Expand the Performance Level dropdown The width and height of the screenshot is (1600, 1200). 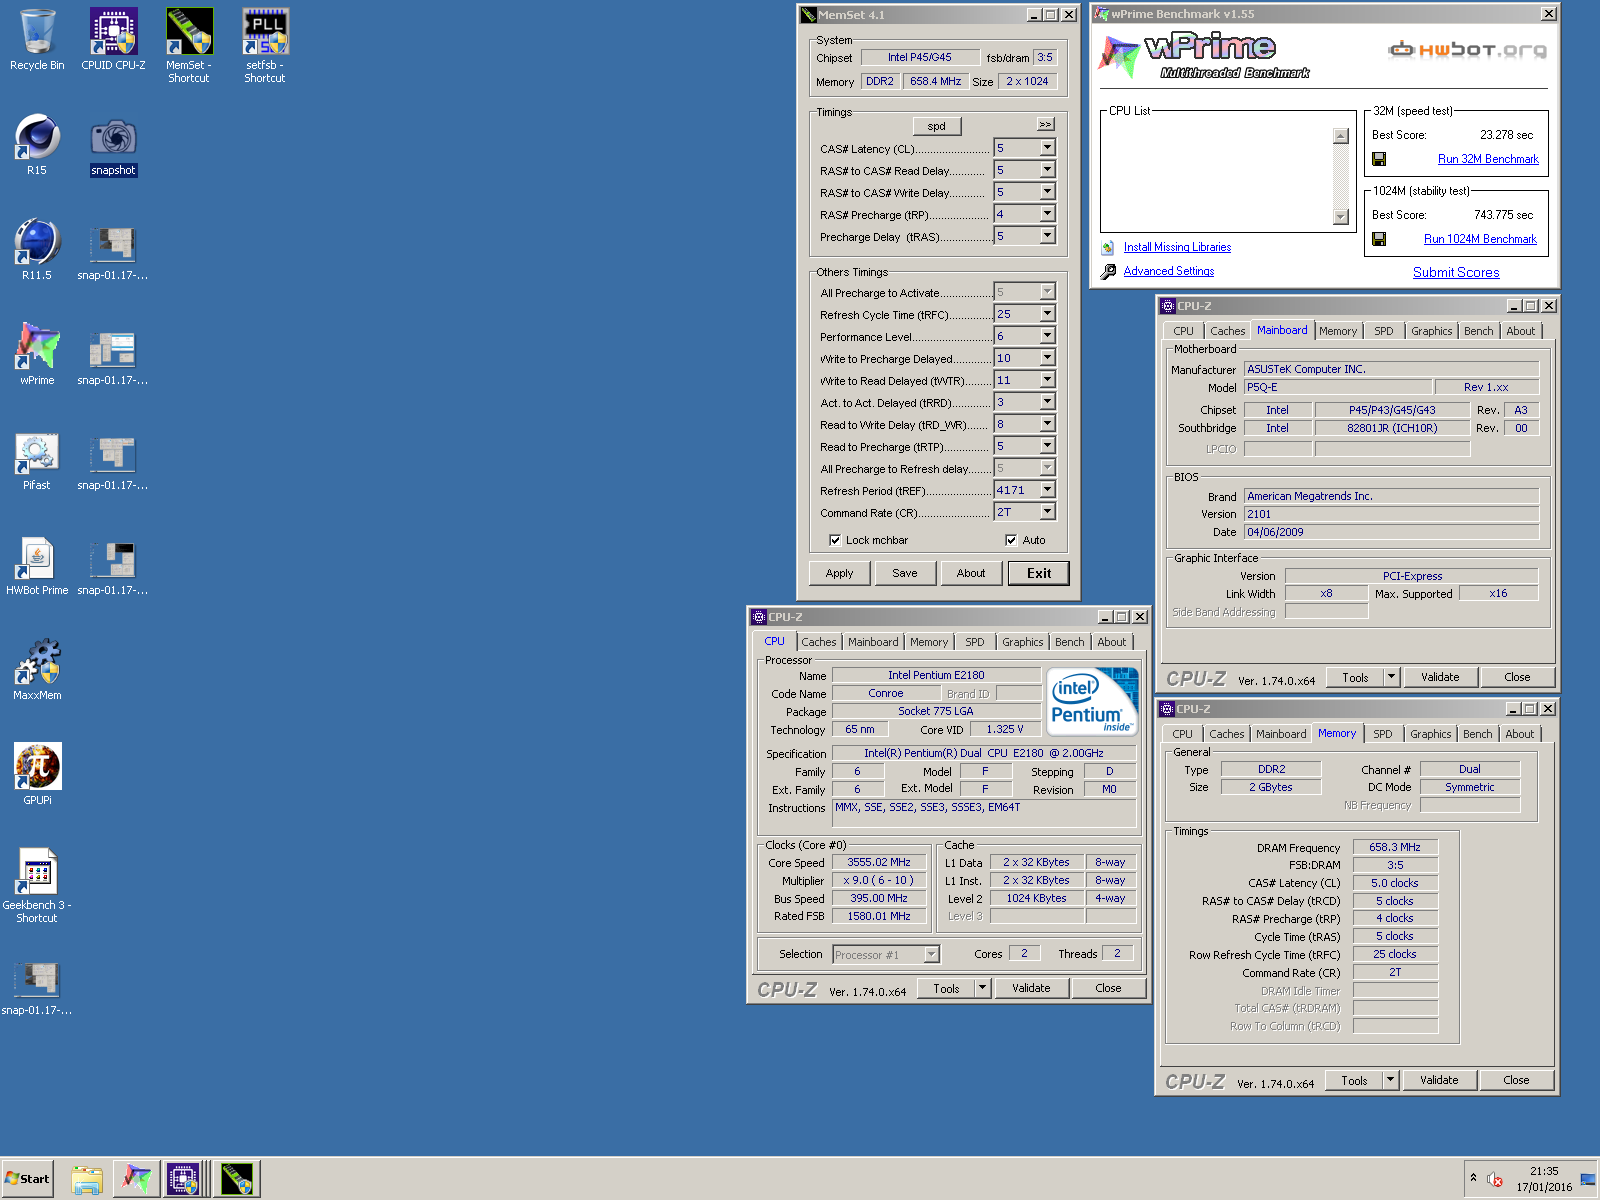tap(1047, 336)
